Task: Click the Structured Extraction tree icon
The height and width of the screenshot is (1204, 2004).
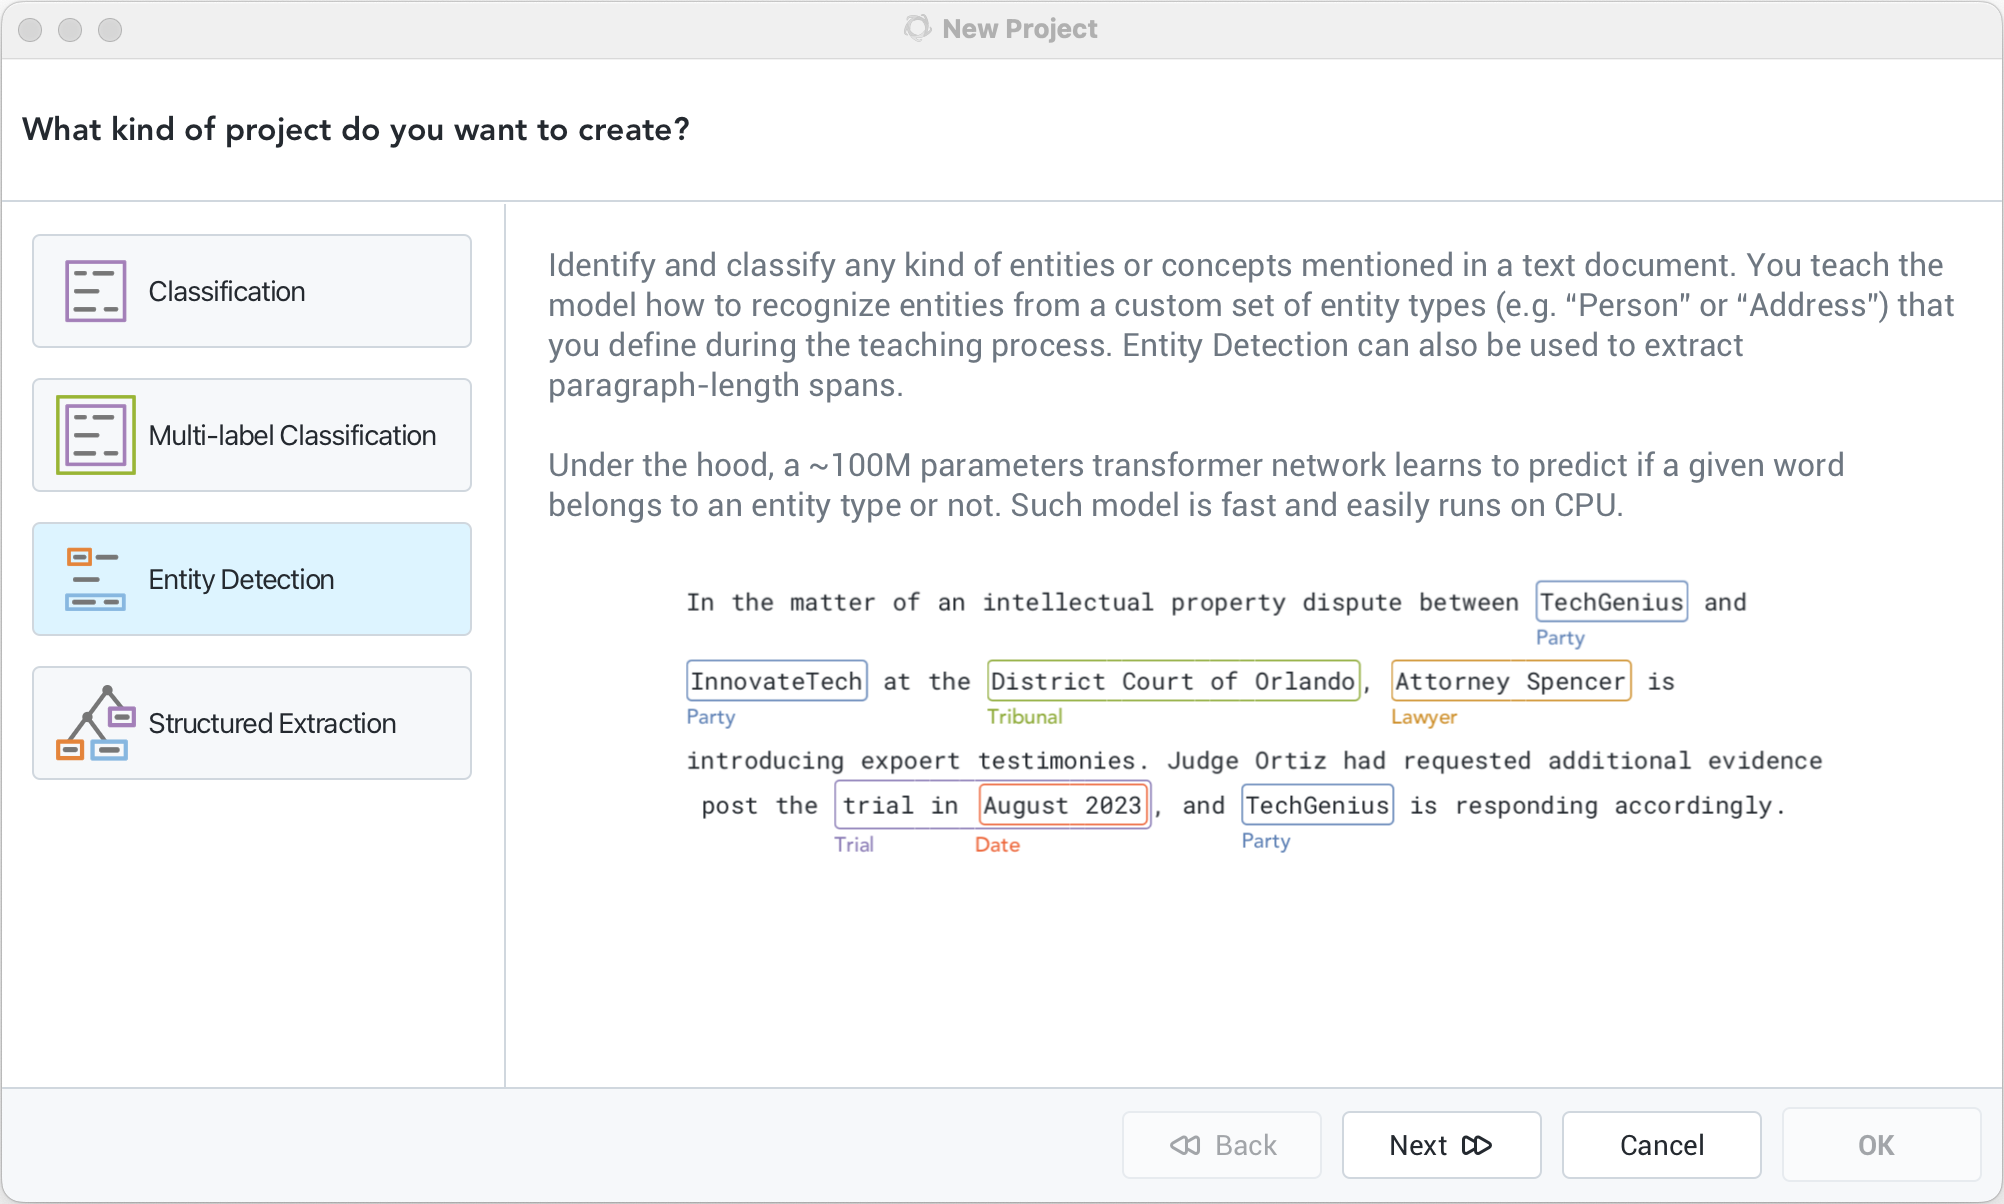Action: click(96, 723)
